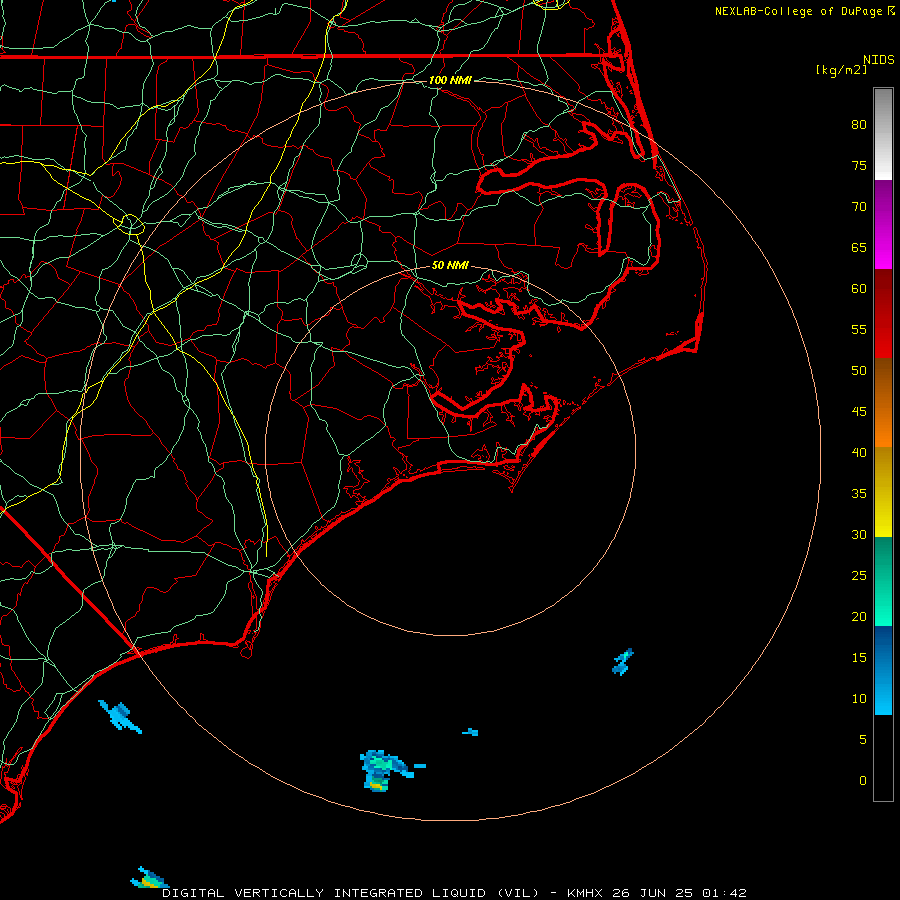Viewport: 900px width, 900px height.
Task: Click the 80 value on the scale
Action: (x=859, y=125)
